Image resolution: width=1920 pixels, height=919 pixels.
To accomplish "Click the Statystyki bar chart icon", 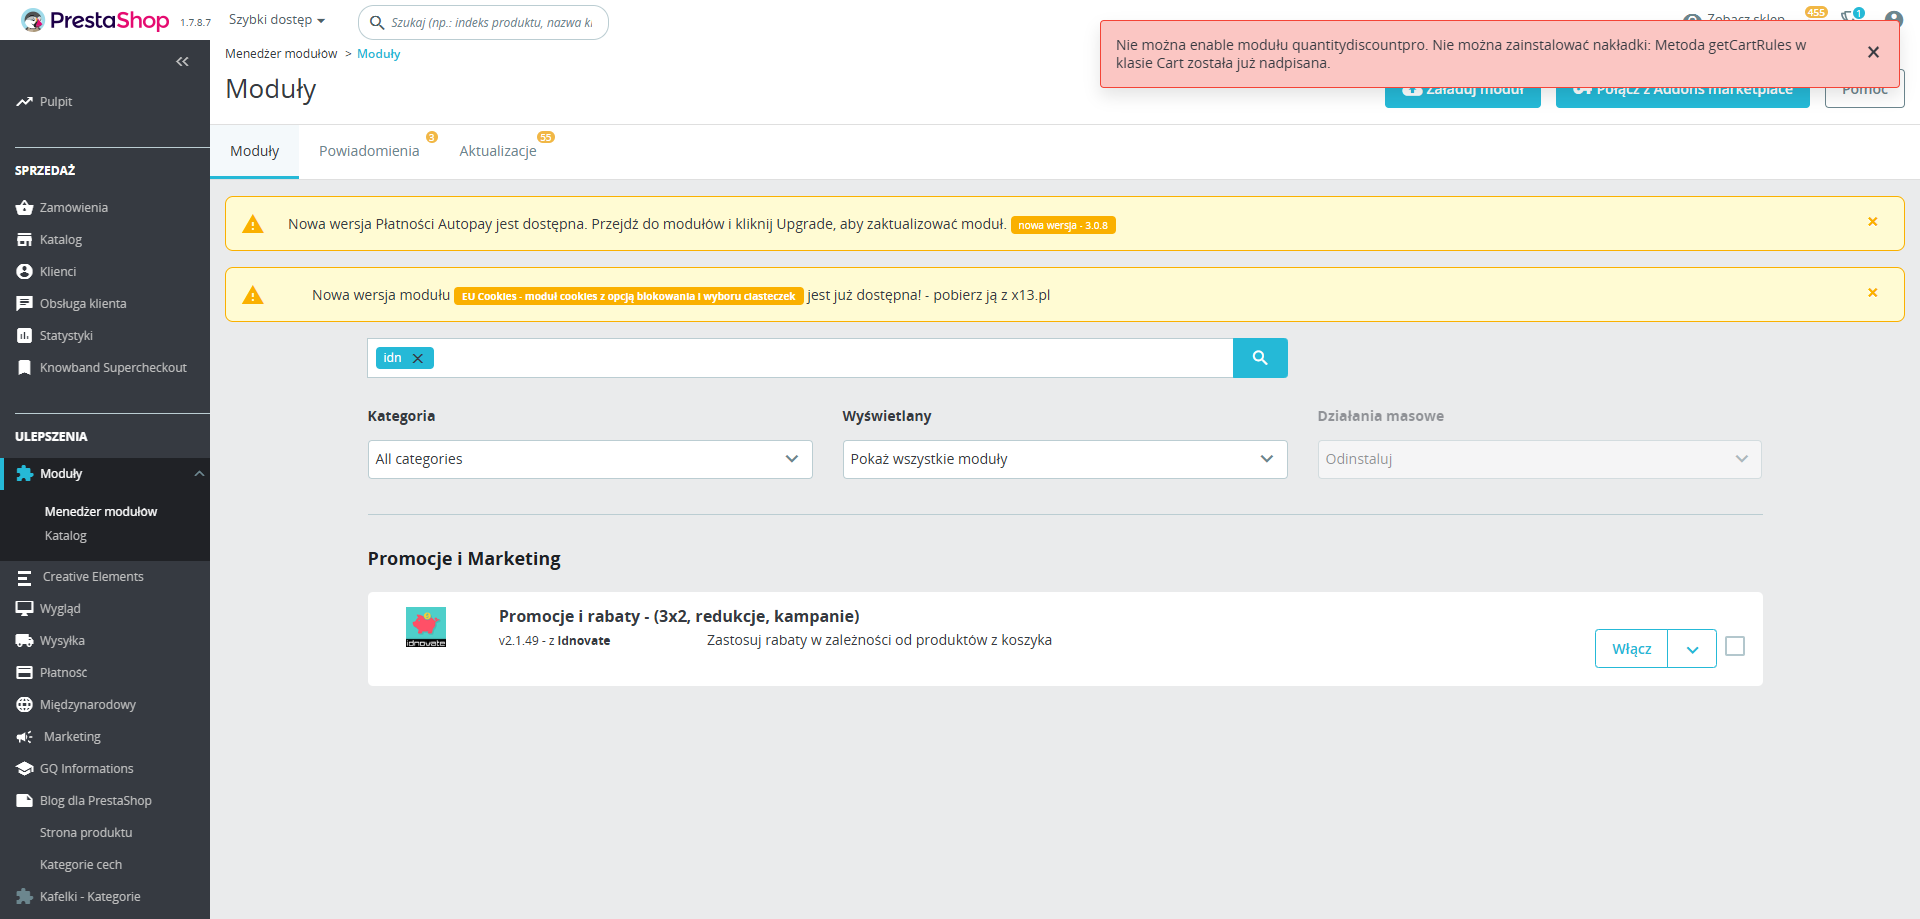I will click(24, 336).
